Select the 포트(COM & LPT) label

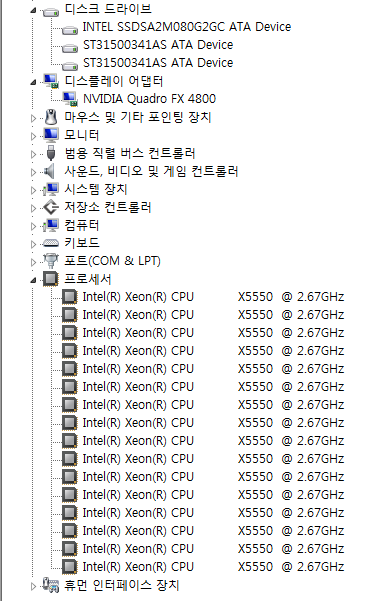pos(112,261)
